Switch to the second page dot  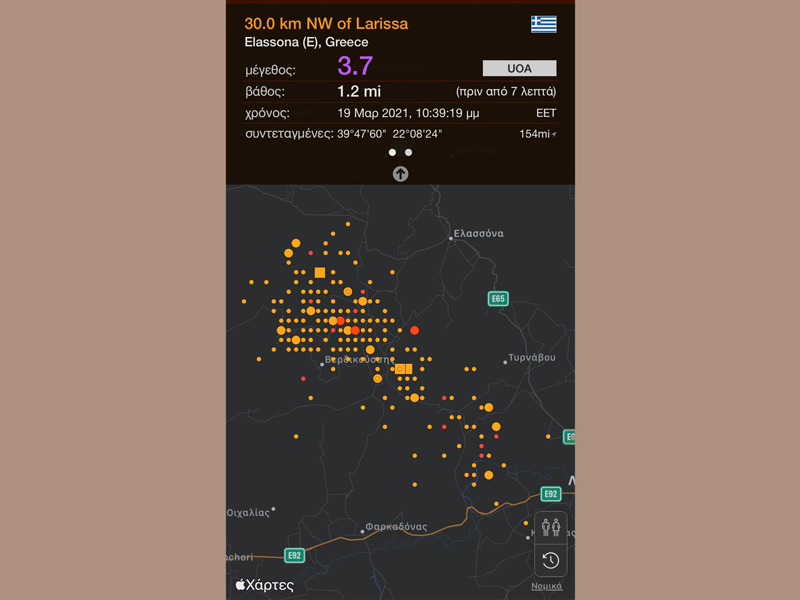(408, 153)
